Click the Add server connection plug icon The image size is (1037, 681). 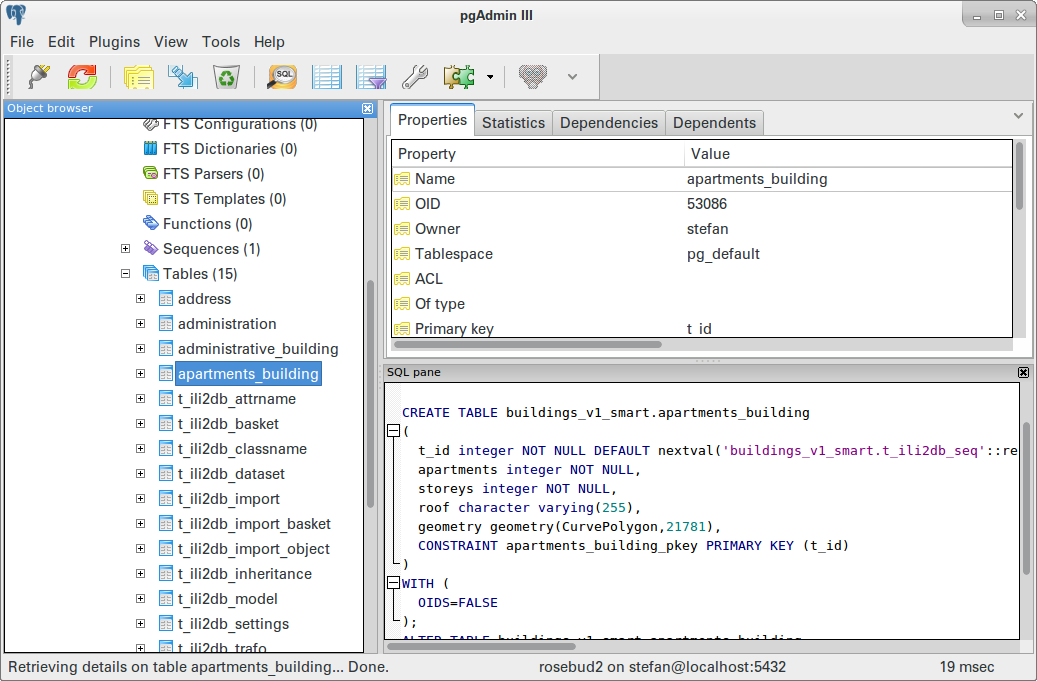[39, 77]
